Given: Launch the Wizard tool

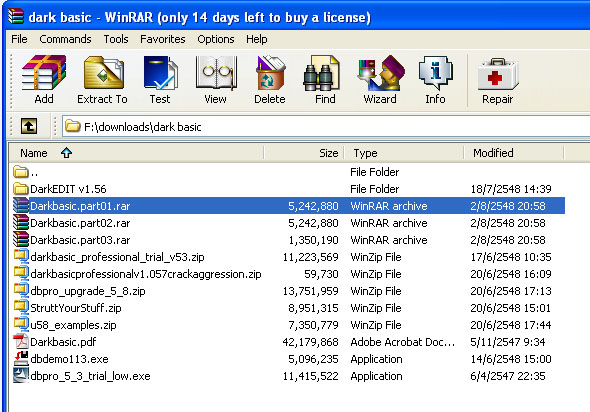Looking at the screenshot, I should (380, 79).
